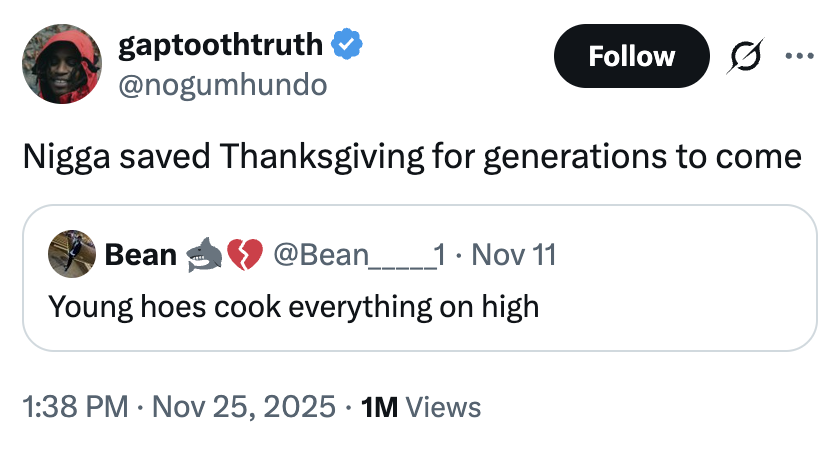The height and width of the screenshot is (452, 838).
Task: Click the main tweet text about Thanksgiving
Action: tap(412, 157)
